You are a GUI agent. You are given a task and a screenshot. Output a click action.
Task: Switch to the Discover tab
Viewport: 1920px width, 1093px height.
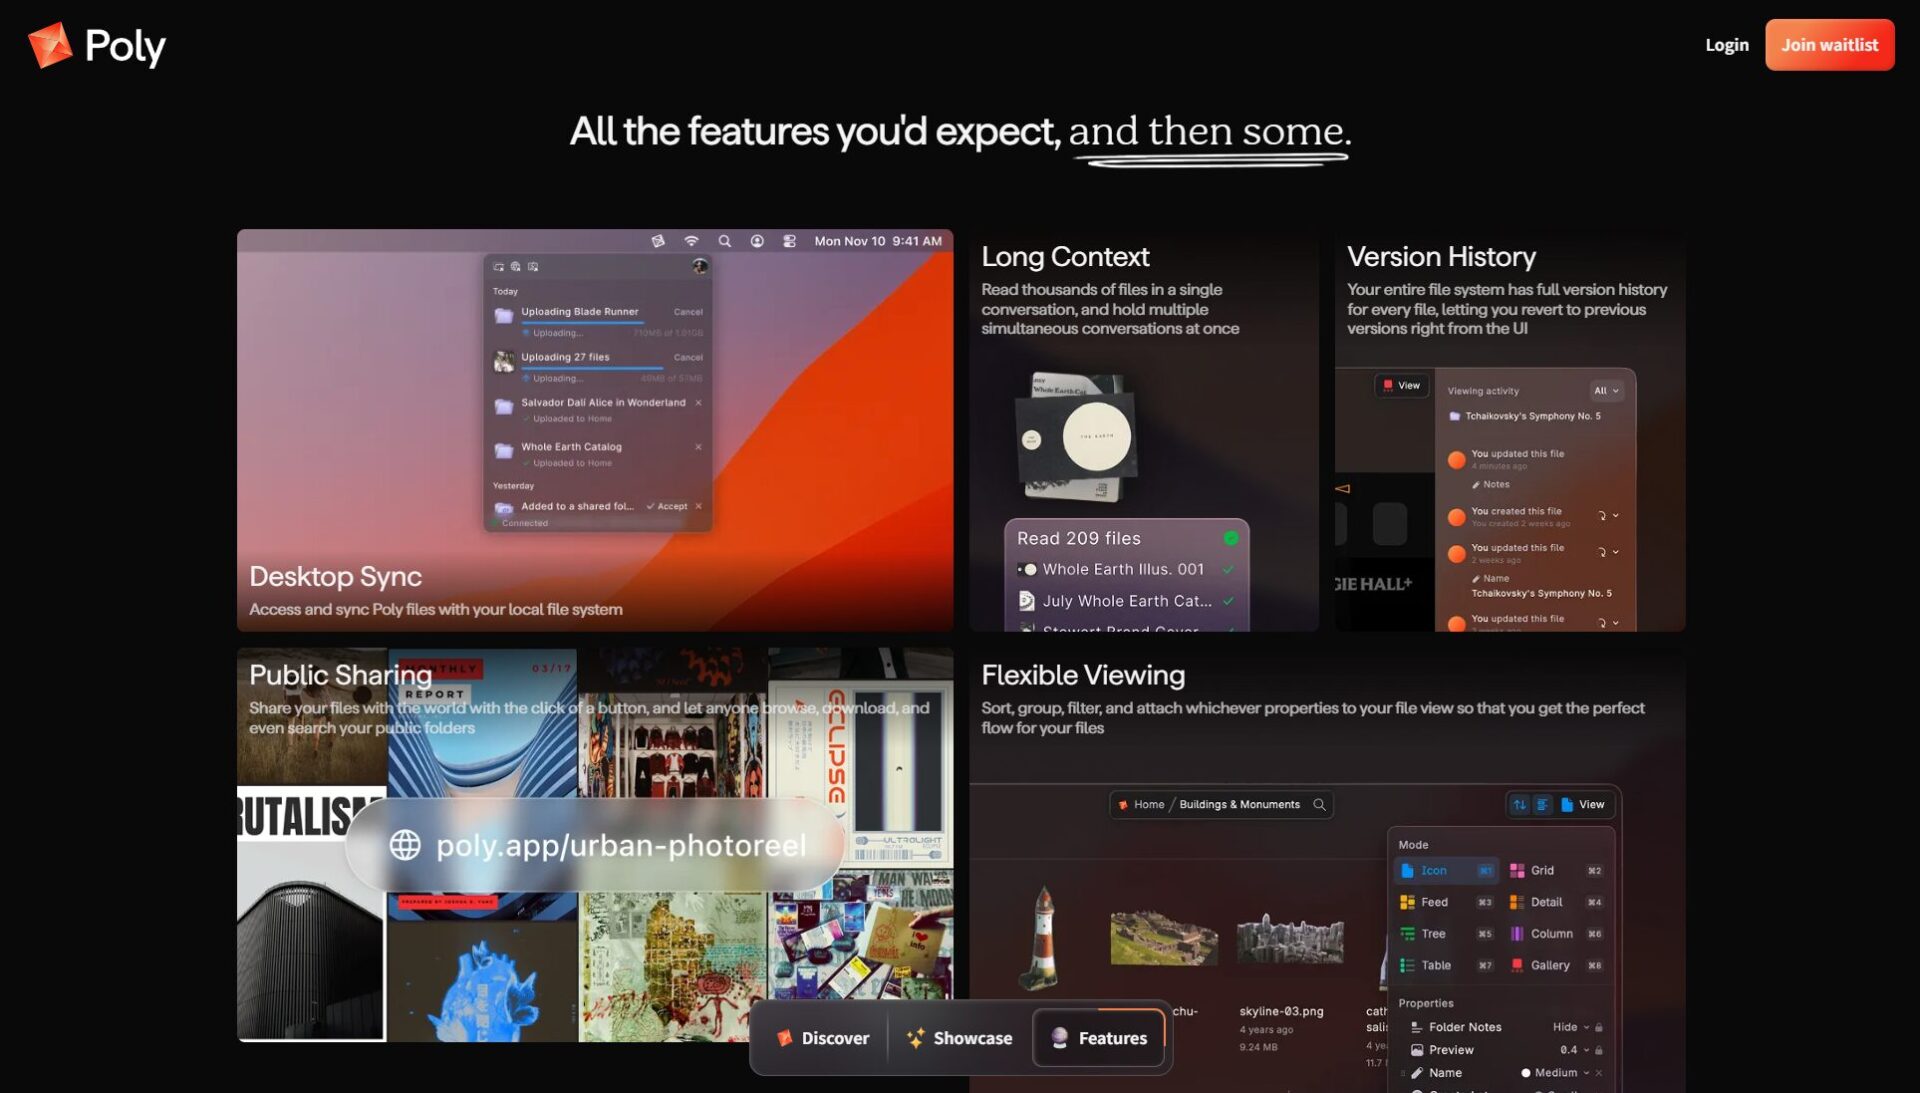coord(823,1038)
